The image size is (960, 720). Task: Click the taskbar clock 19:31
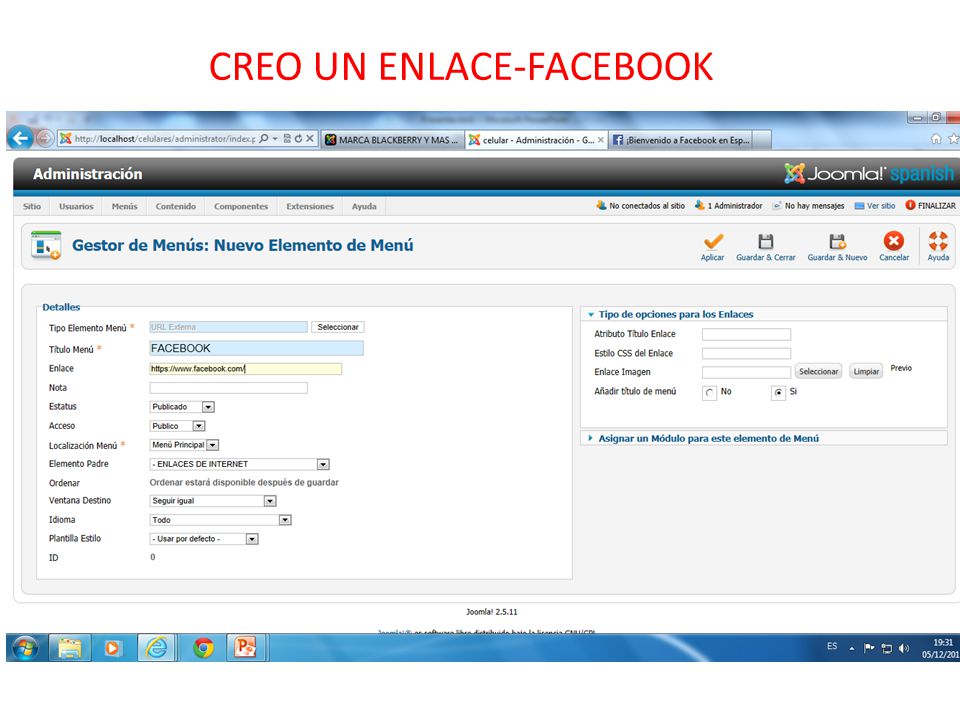pos(943,643)
